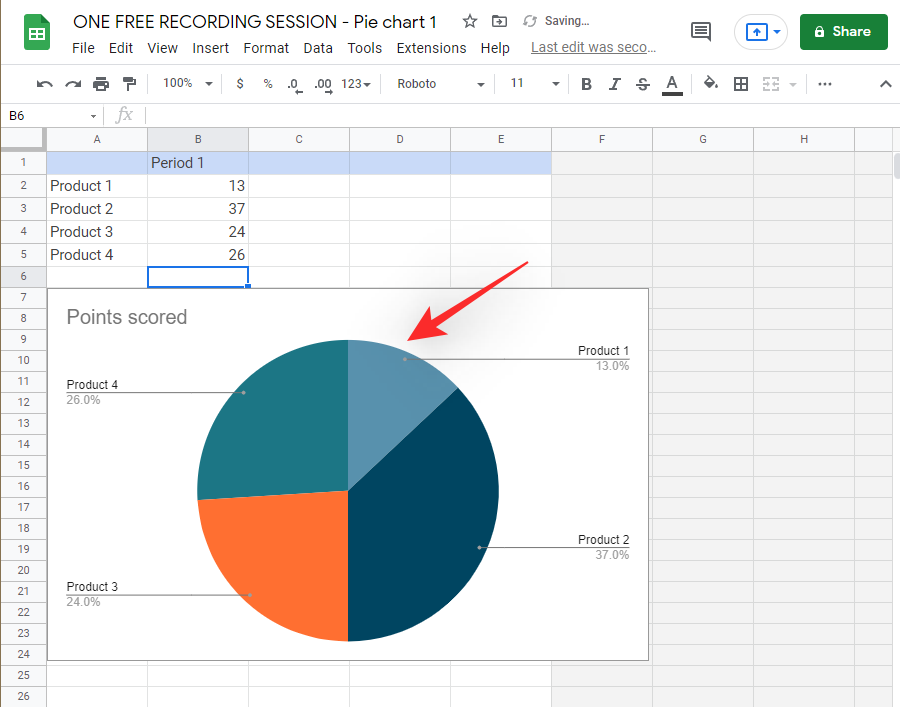
Task: Expand the Roboto font dropdown
Action: point(440,84)
